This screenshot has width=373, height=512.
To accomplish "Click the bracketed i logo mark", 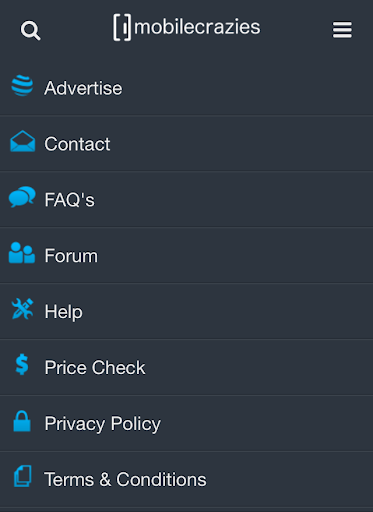I will [122, 28].
